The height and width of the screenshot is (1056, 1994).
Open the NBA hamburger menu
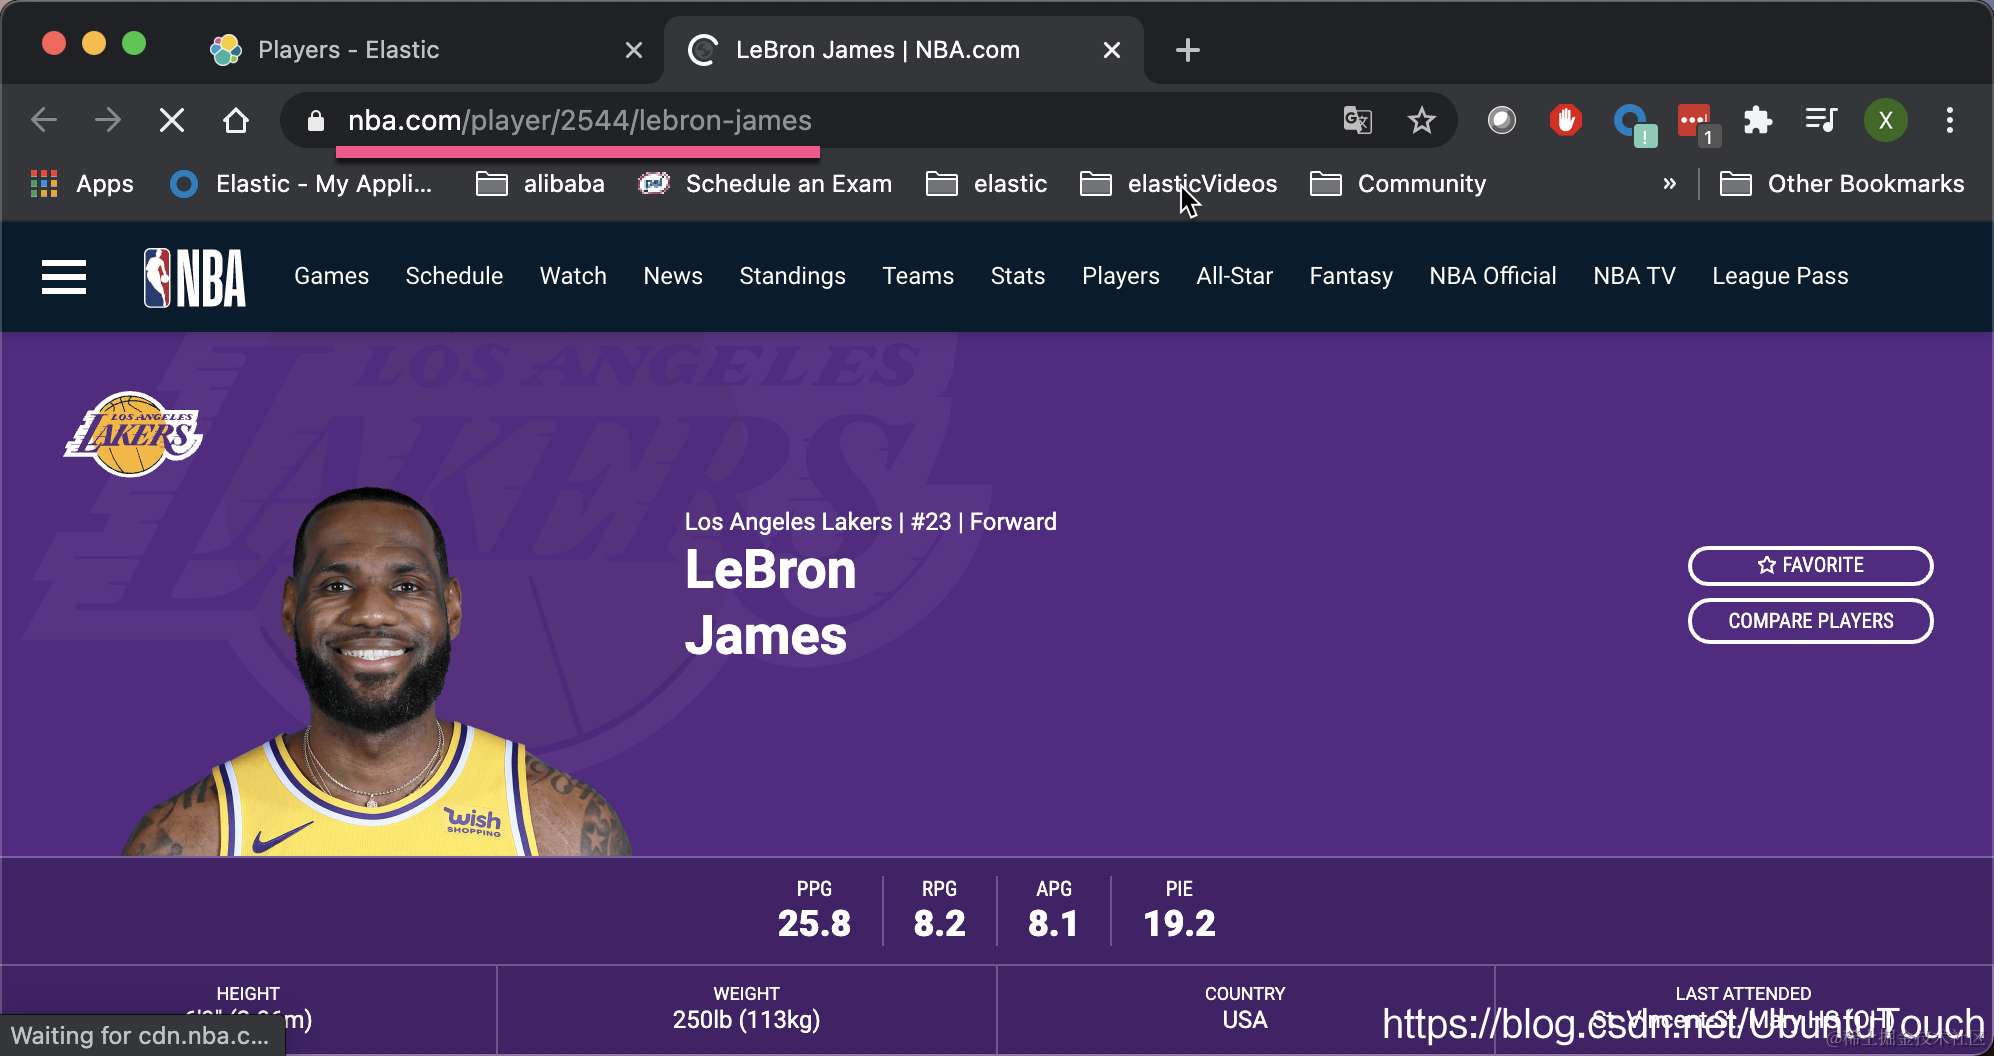[64, 277]
